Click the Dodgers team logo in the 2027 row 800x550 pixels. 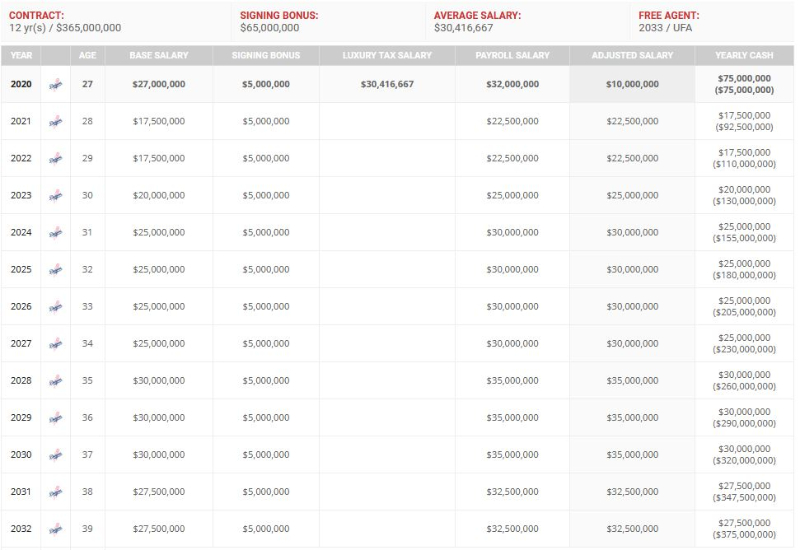[56, 344]
